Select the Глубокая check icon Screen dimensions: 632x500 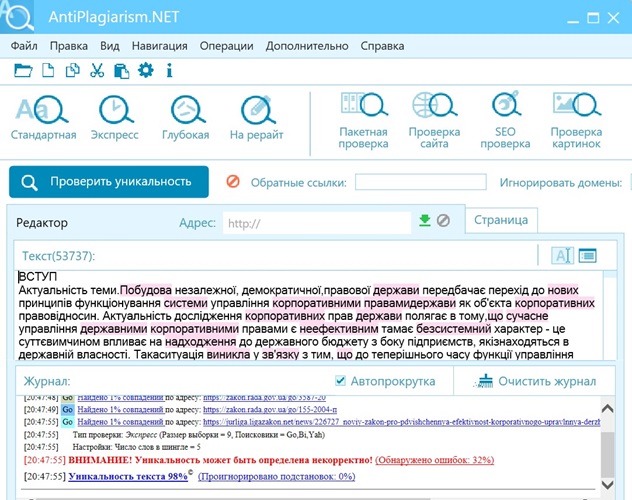185,118
